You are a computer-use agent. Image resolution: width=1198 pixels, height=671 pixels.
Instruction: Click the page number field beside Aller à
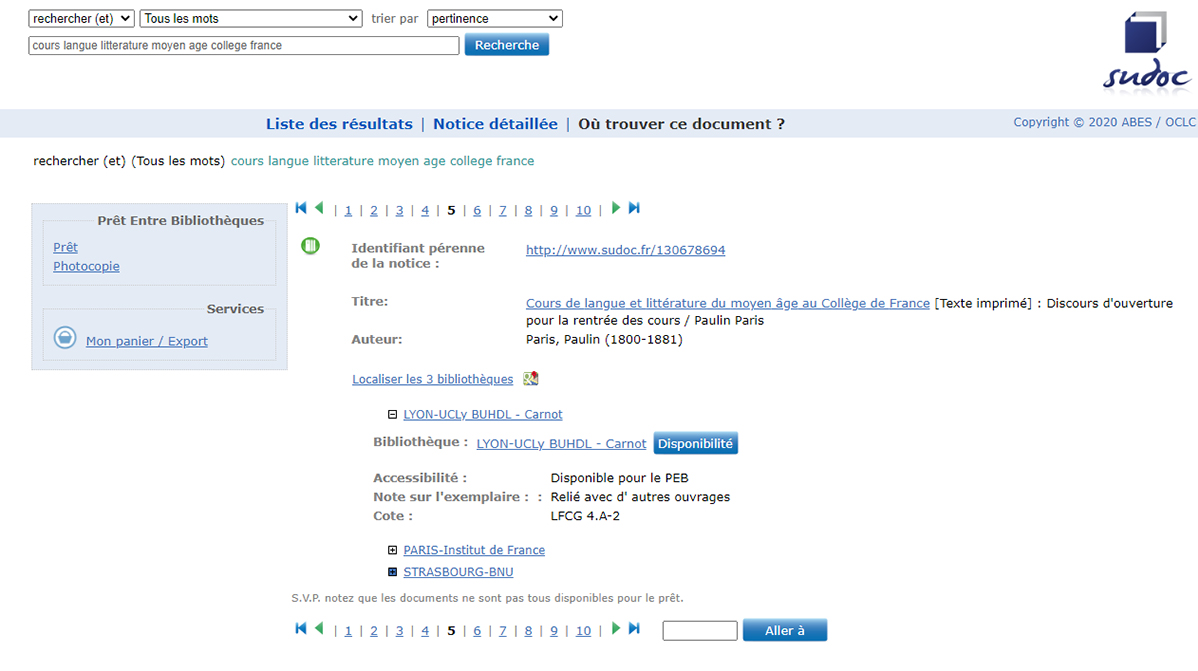pos(700,630)
